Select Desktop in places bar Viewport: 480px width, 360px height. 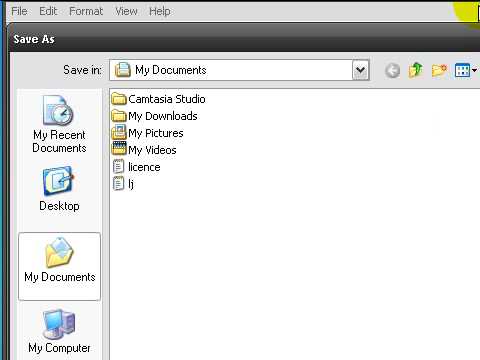pos(59,189)
